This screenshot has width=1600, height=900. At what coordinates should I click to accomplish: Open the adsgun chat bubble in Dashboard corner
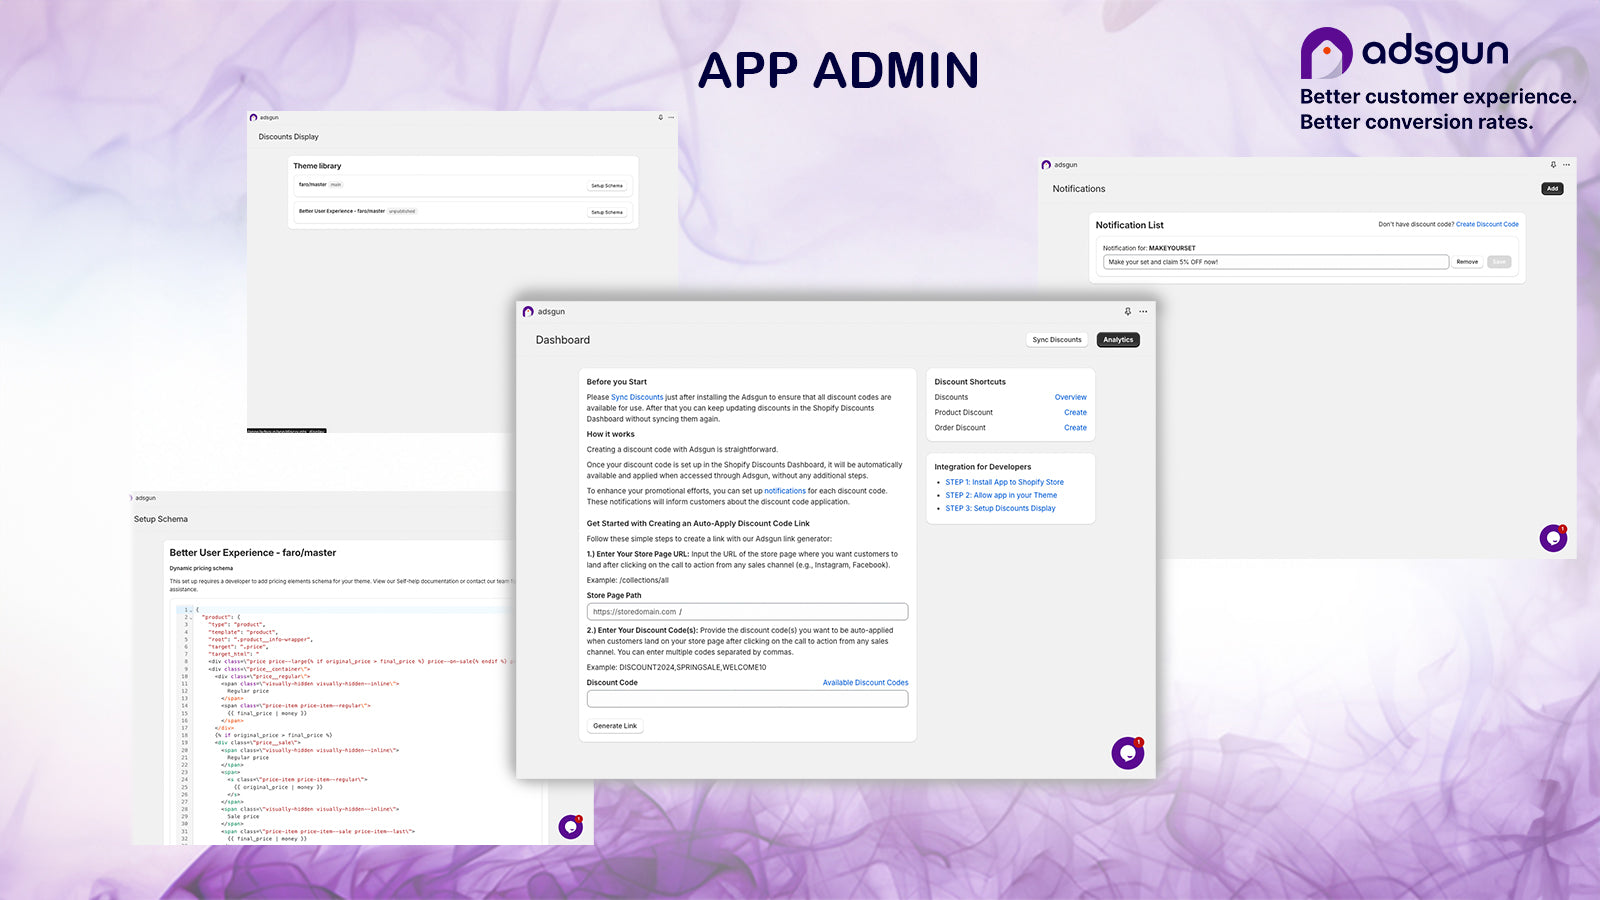tap(1127, 752)
